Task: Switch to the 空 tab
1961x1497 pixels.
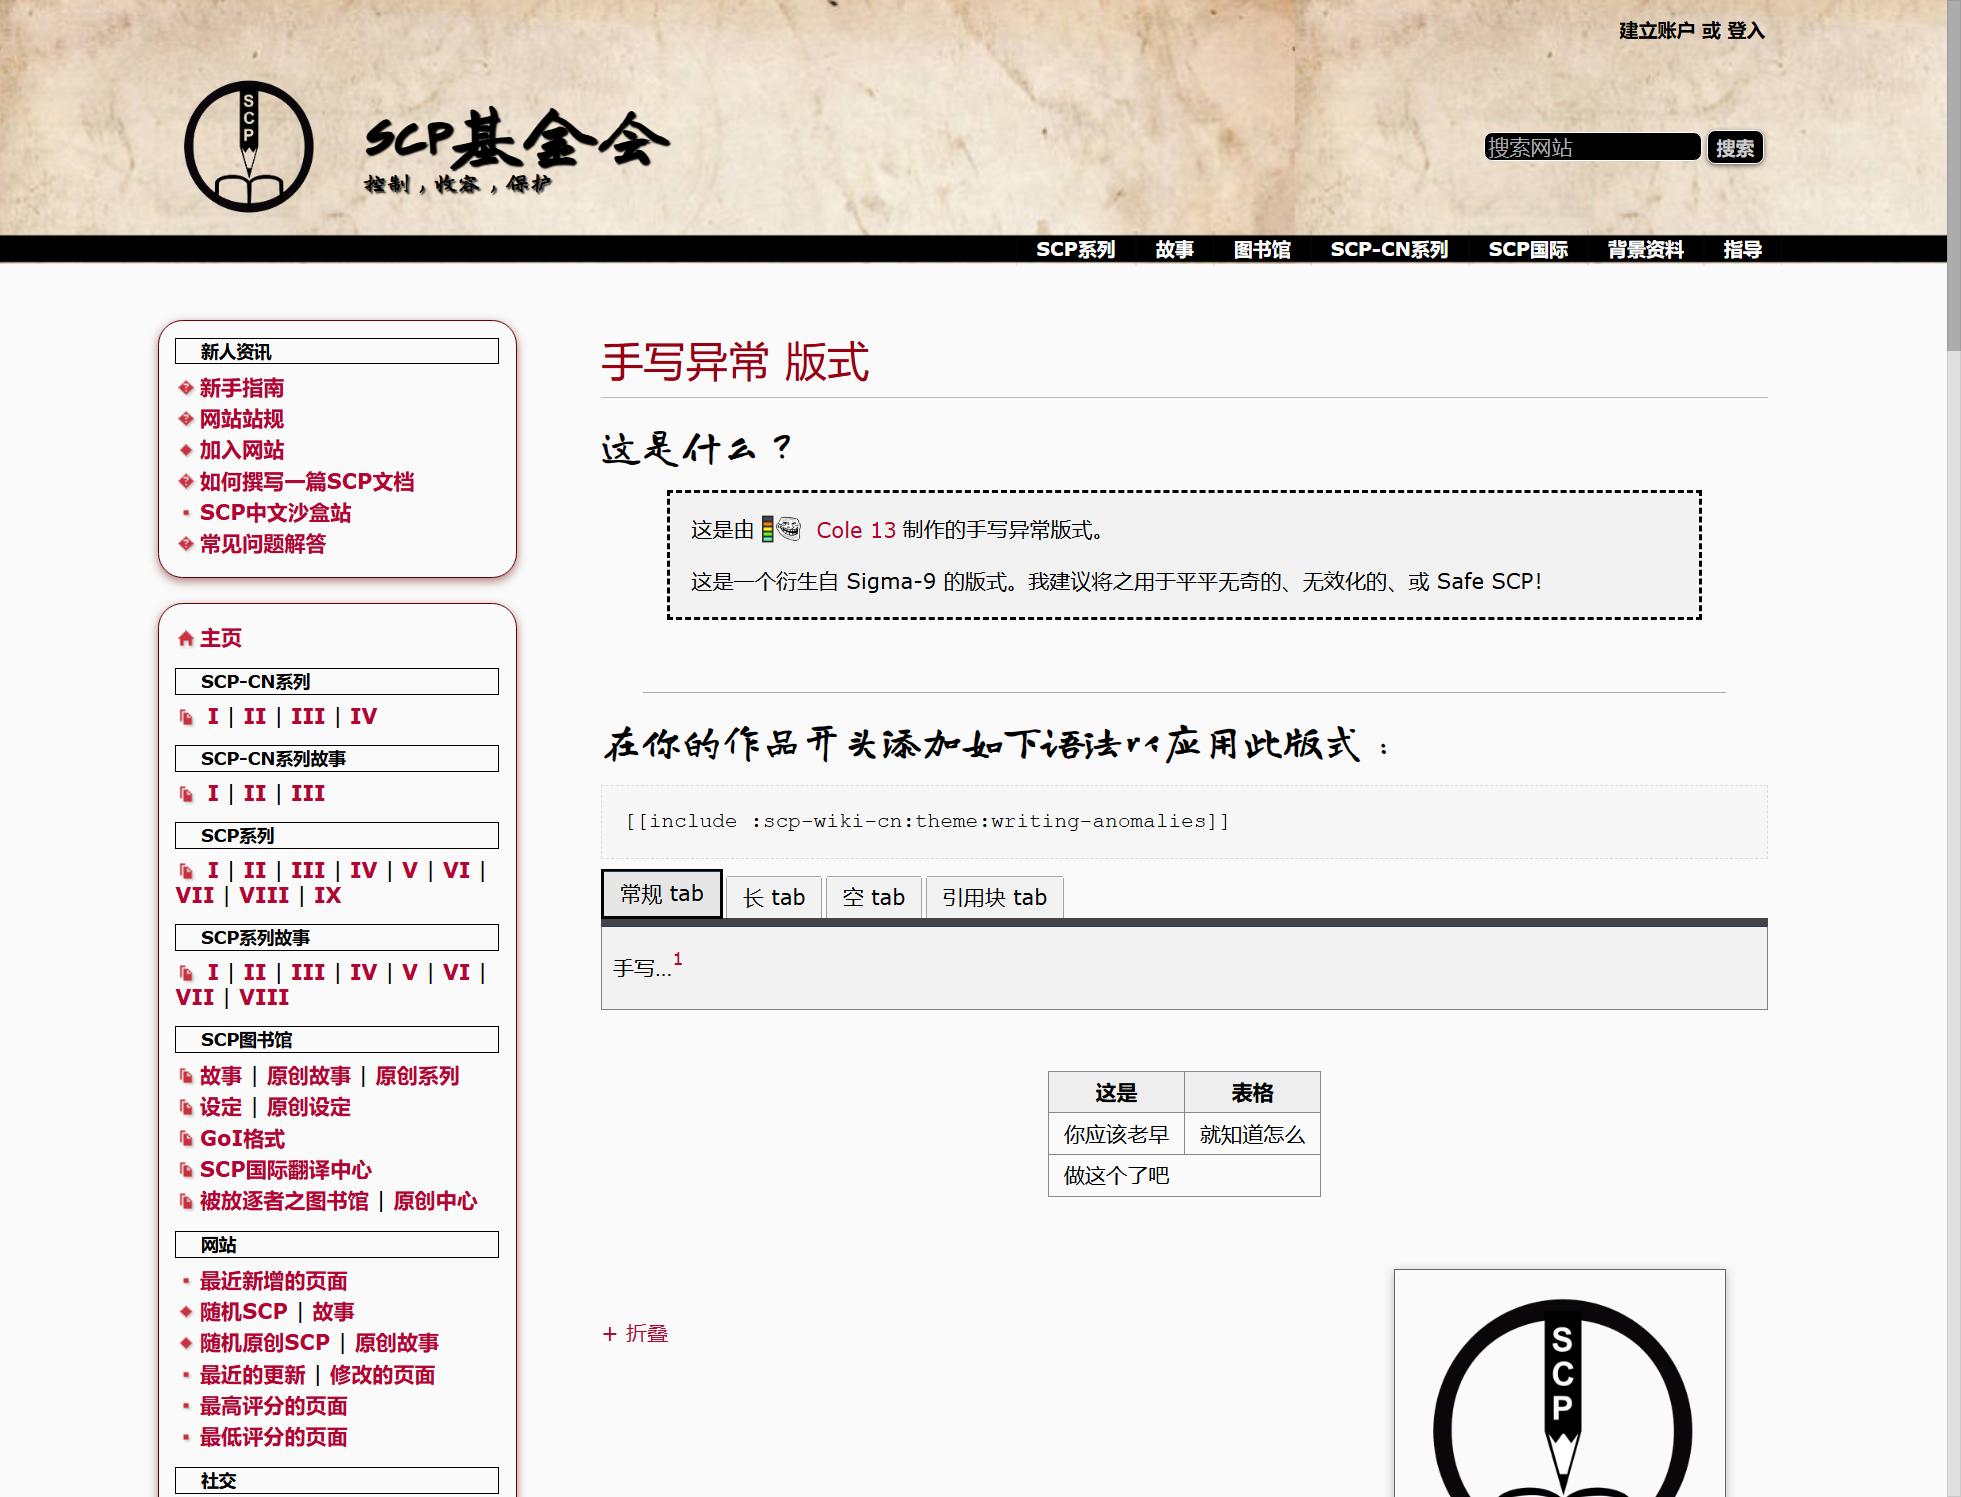Action: pos(873,897)
